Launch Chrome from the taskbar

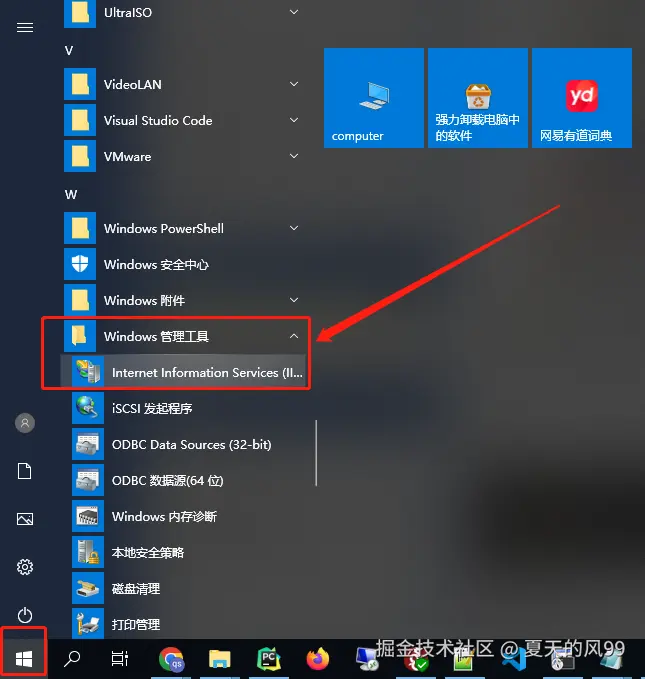pyautogui.click(x=172, y=659)
